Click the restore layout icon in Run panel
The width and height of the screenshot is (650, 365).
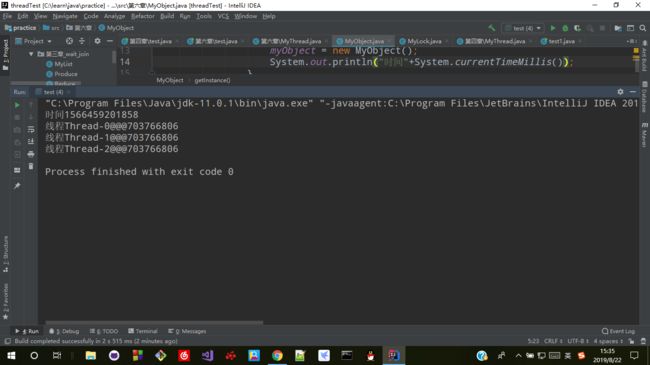[17, 170]
